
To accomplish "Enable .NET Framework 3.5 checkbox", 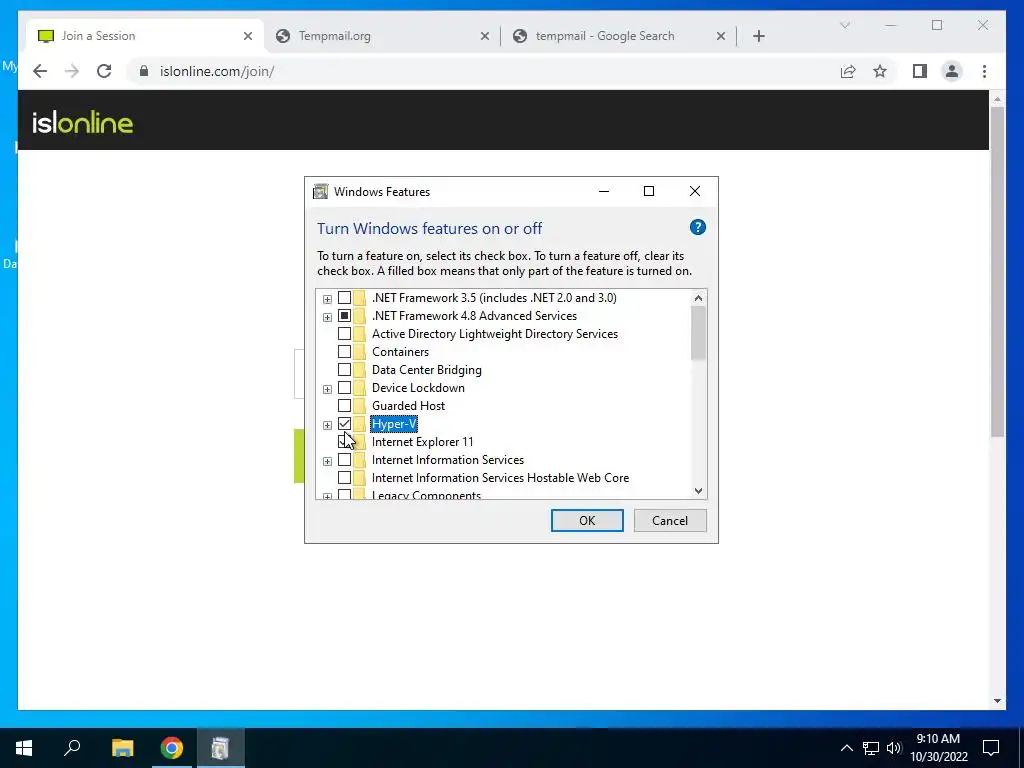I will (344, 298).
